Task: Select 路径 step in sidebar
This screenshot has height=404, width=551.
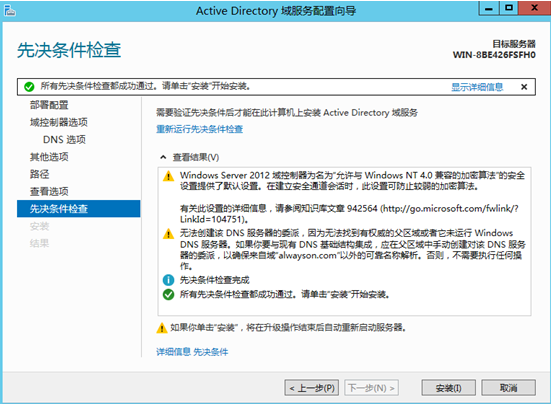Action: click(39, 174)
